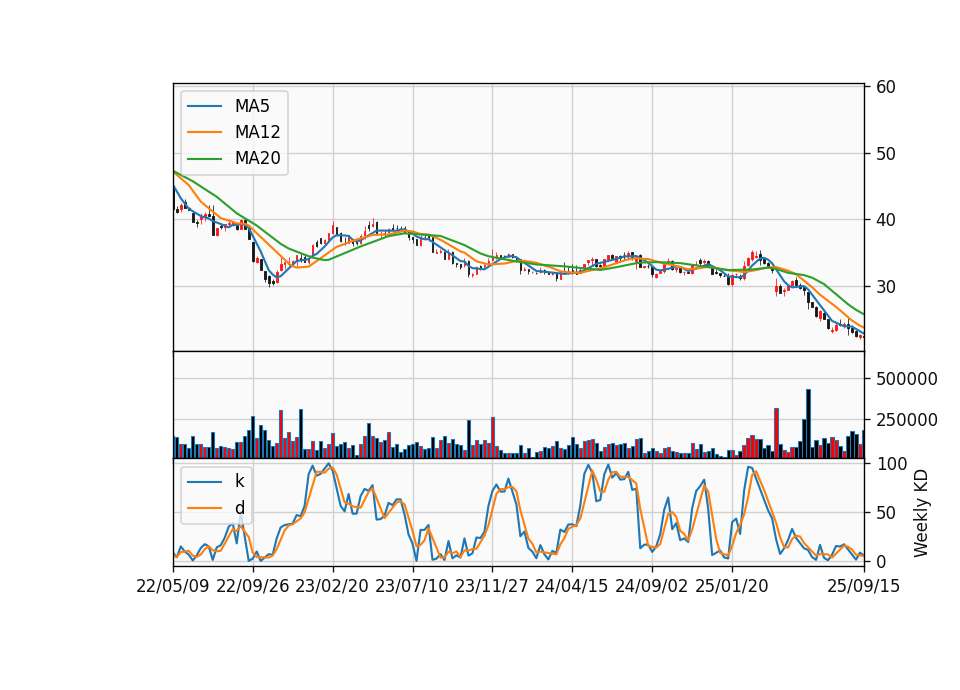
Task: Click the blue k legend line sample
Action: [x=204, y=481]
